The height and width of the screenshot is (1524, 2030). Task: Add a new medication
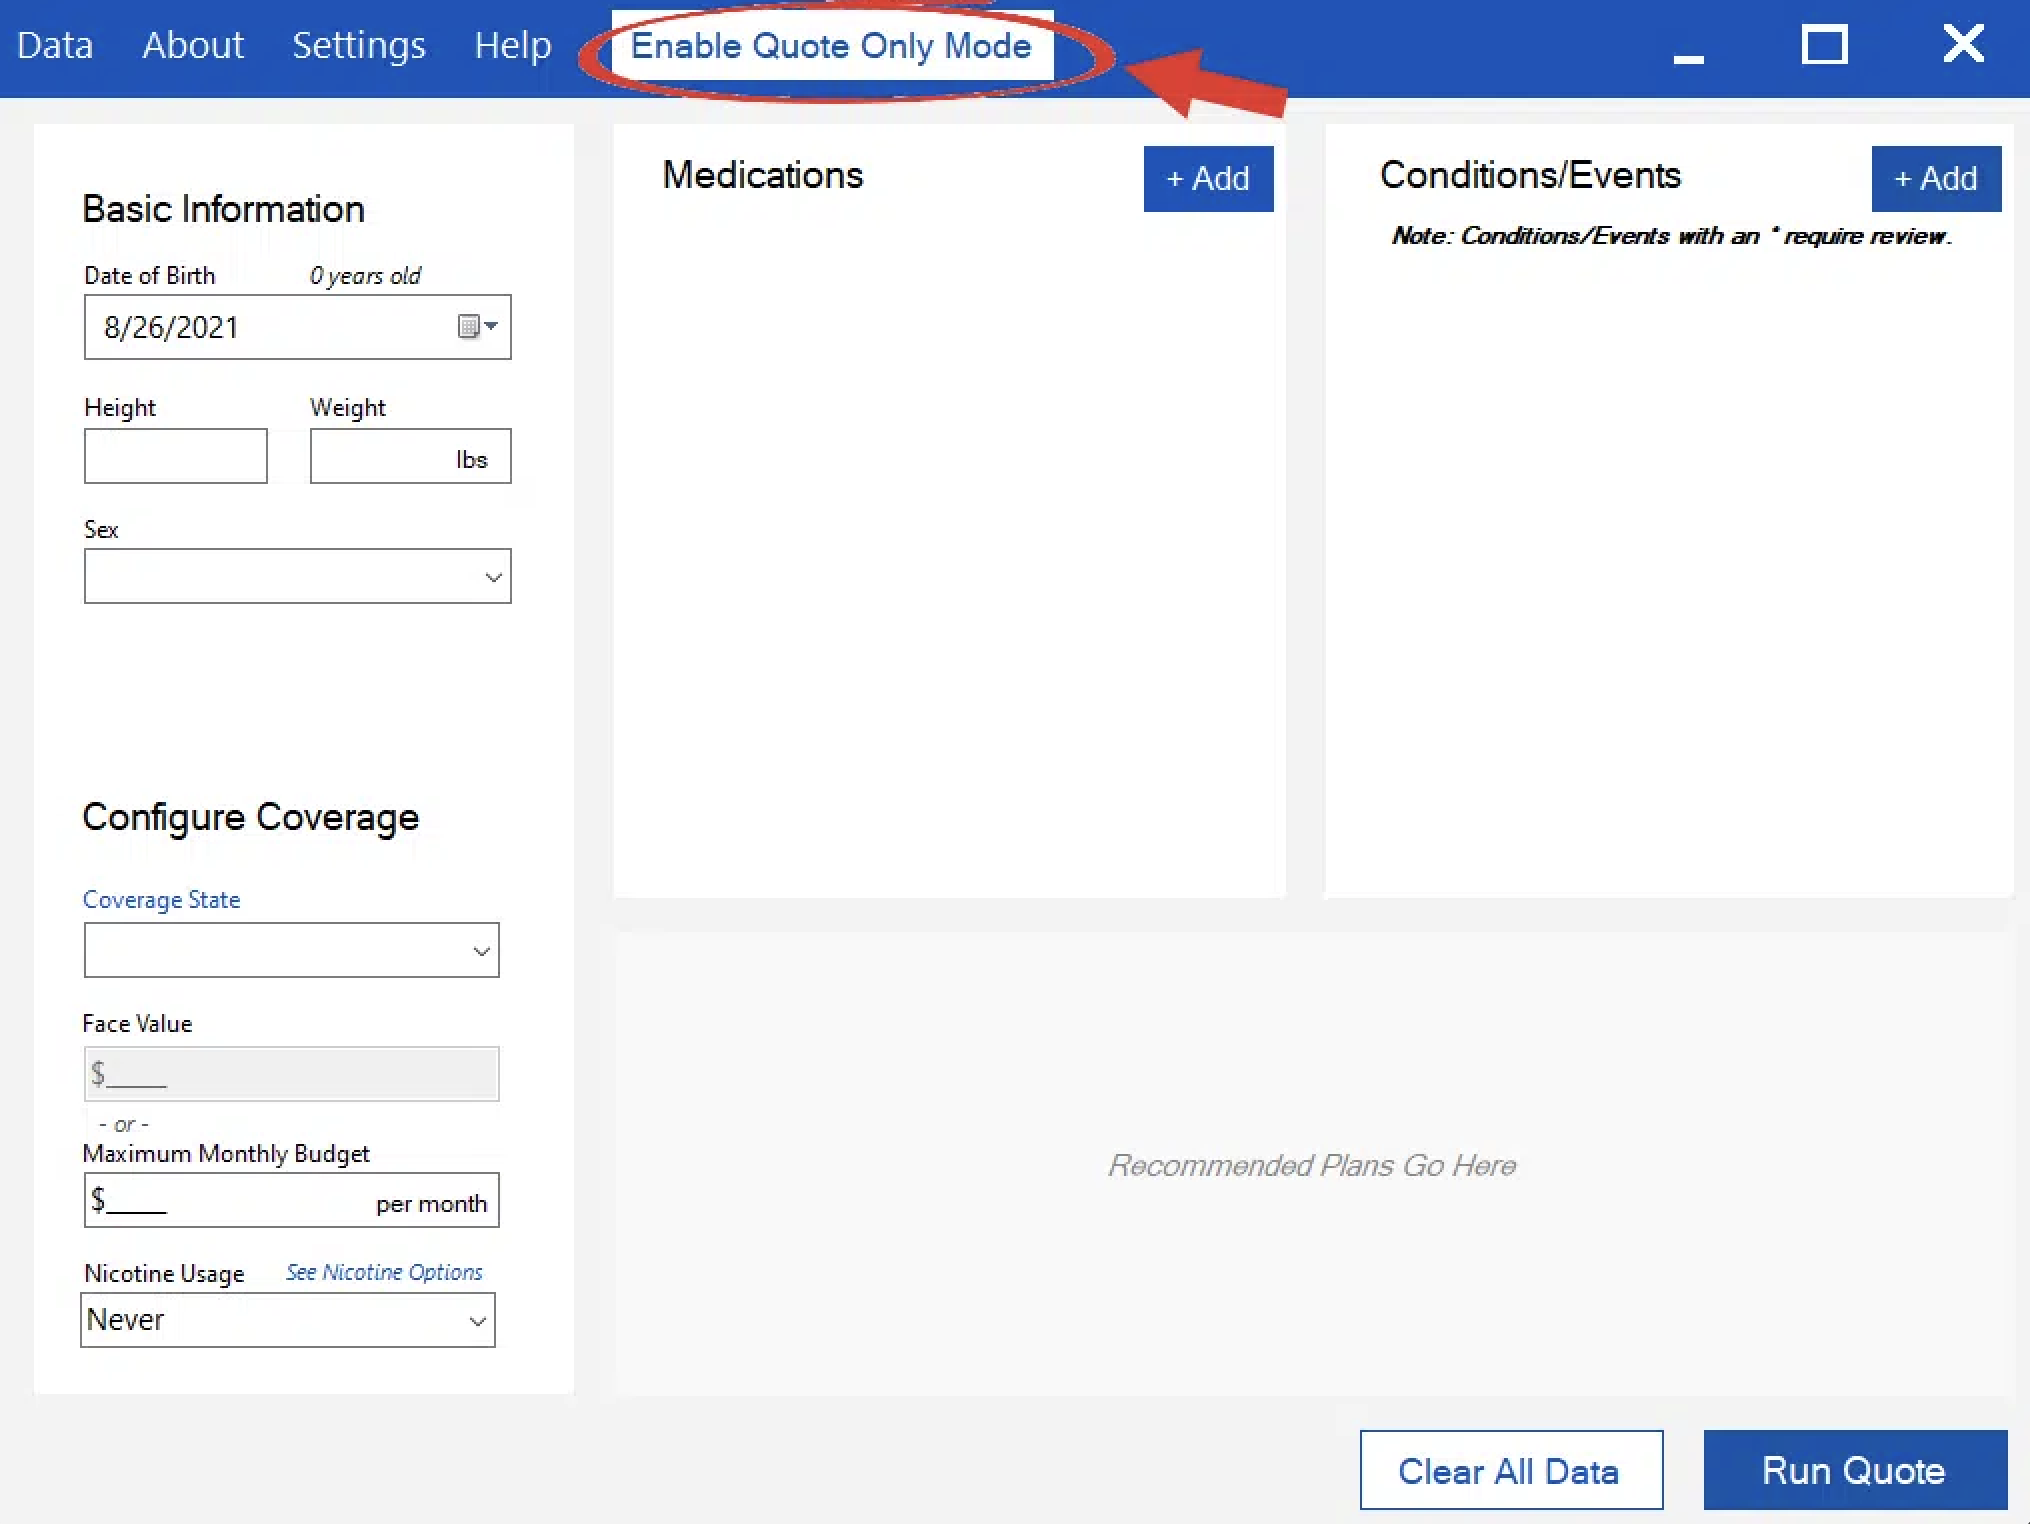point(1207,179)
